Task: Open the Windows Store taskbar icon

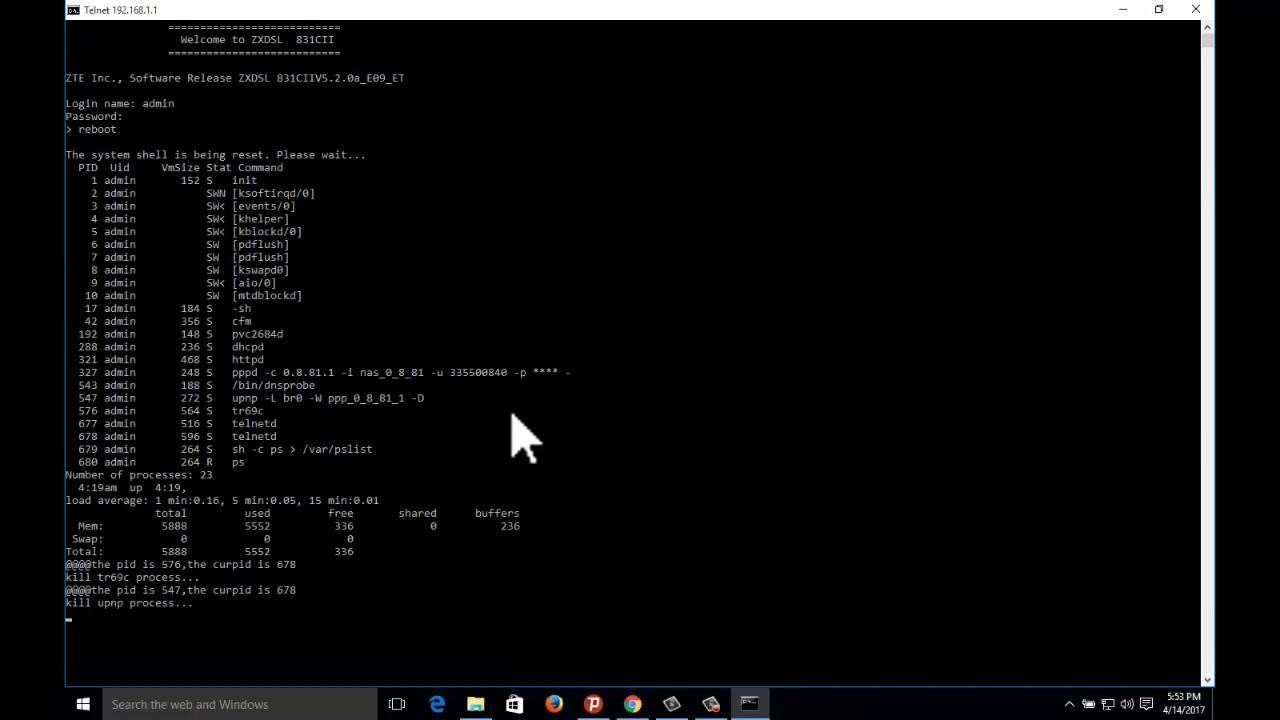Action: (x=515, y=704)
